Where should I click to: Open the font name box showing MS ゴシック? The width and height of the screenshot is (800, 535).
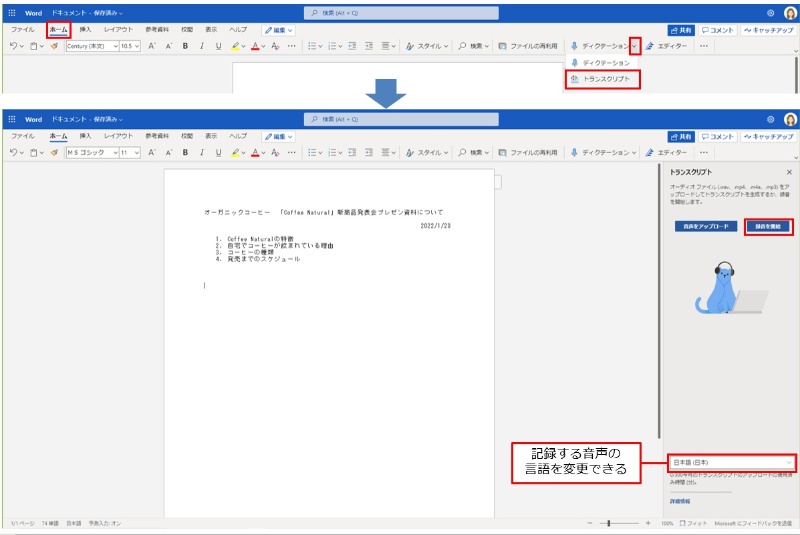pos(92,152)
